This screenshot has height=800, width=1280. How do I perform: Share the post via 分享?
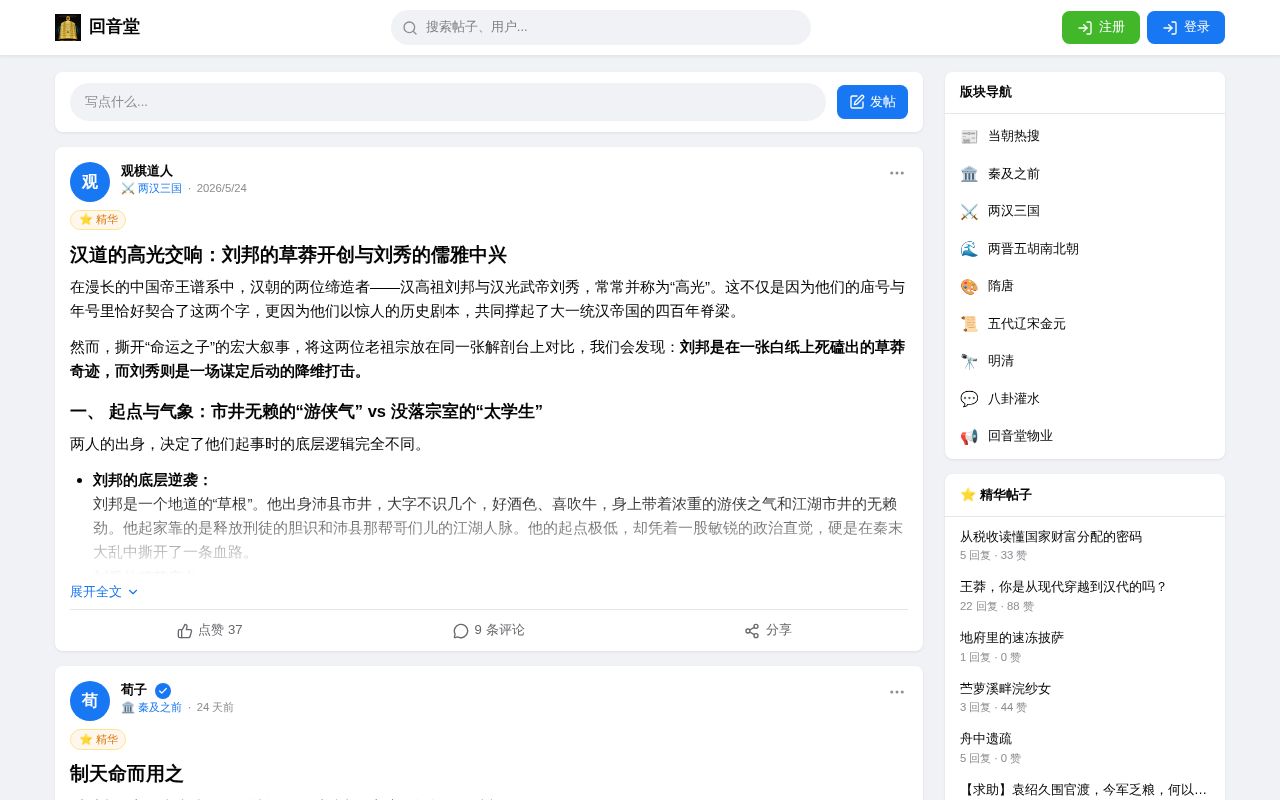point(768,630)
